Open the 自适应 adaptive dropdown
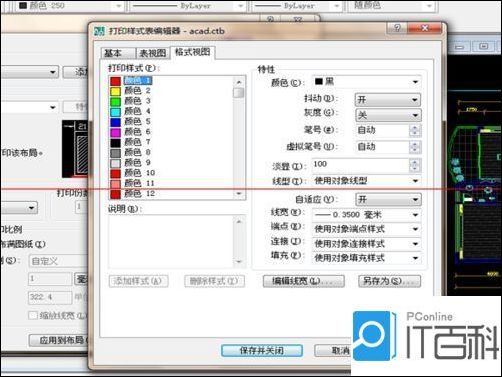The height and width of the screenshot is (377, 502). coord(388,200)
